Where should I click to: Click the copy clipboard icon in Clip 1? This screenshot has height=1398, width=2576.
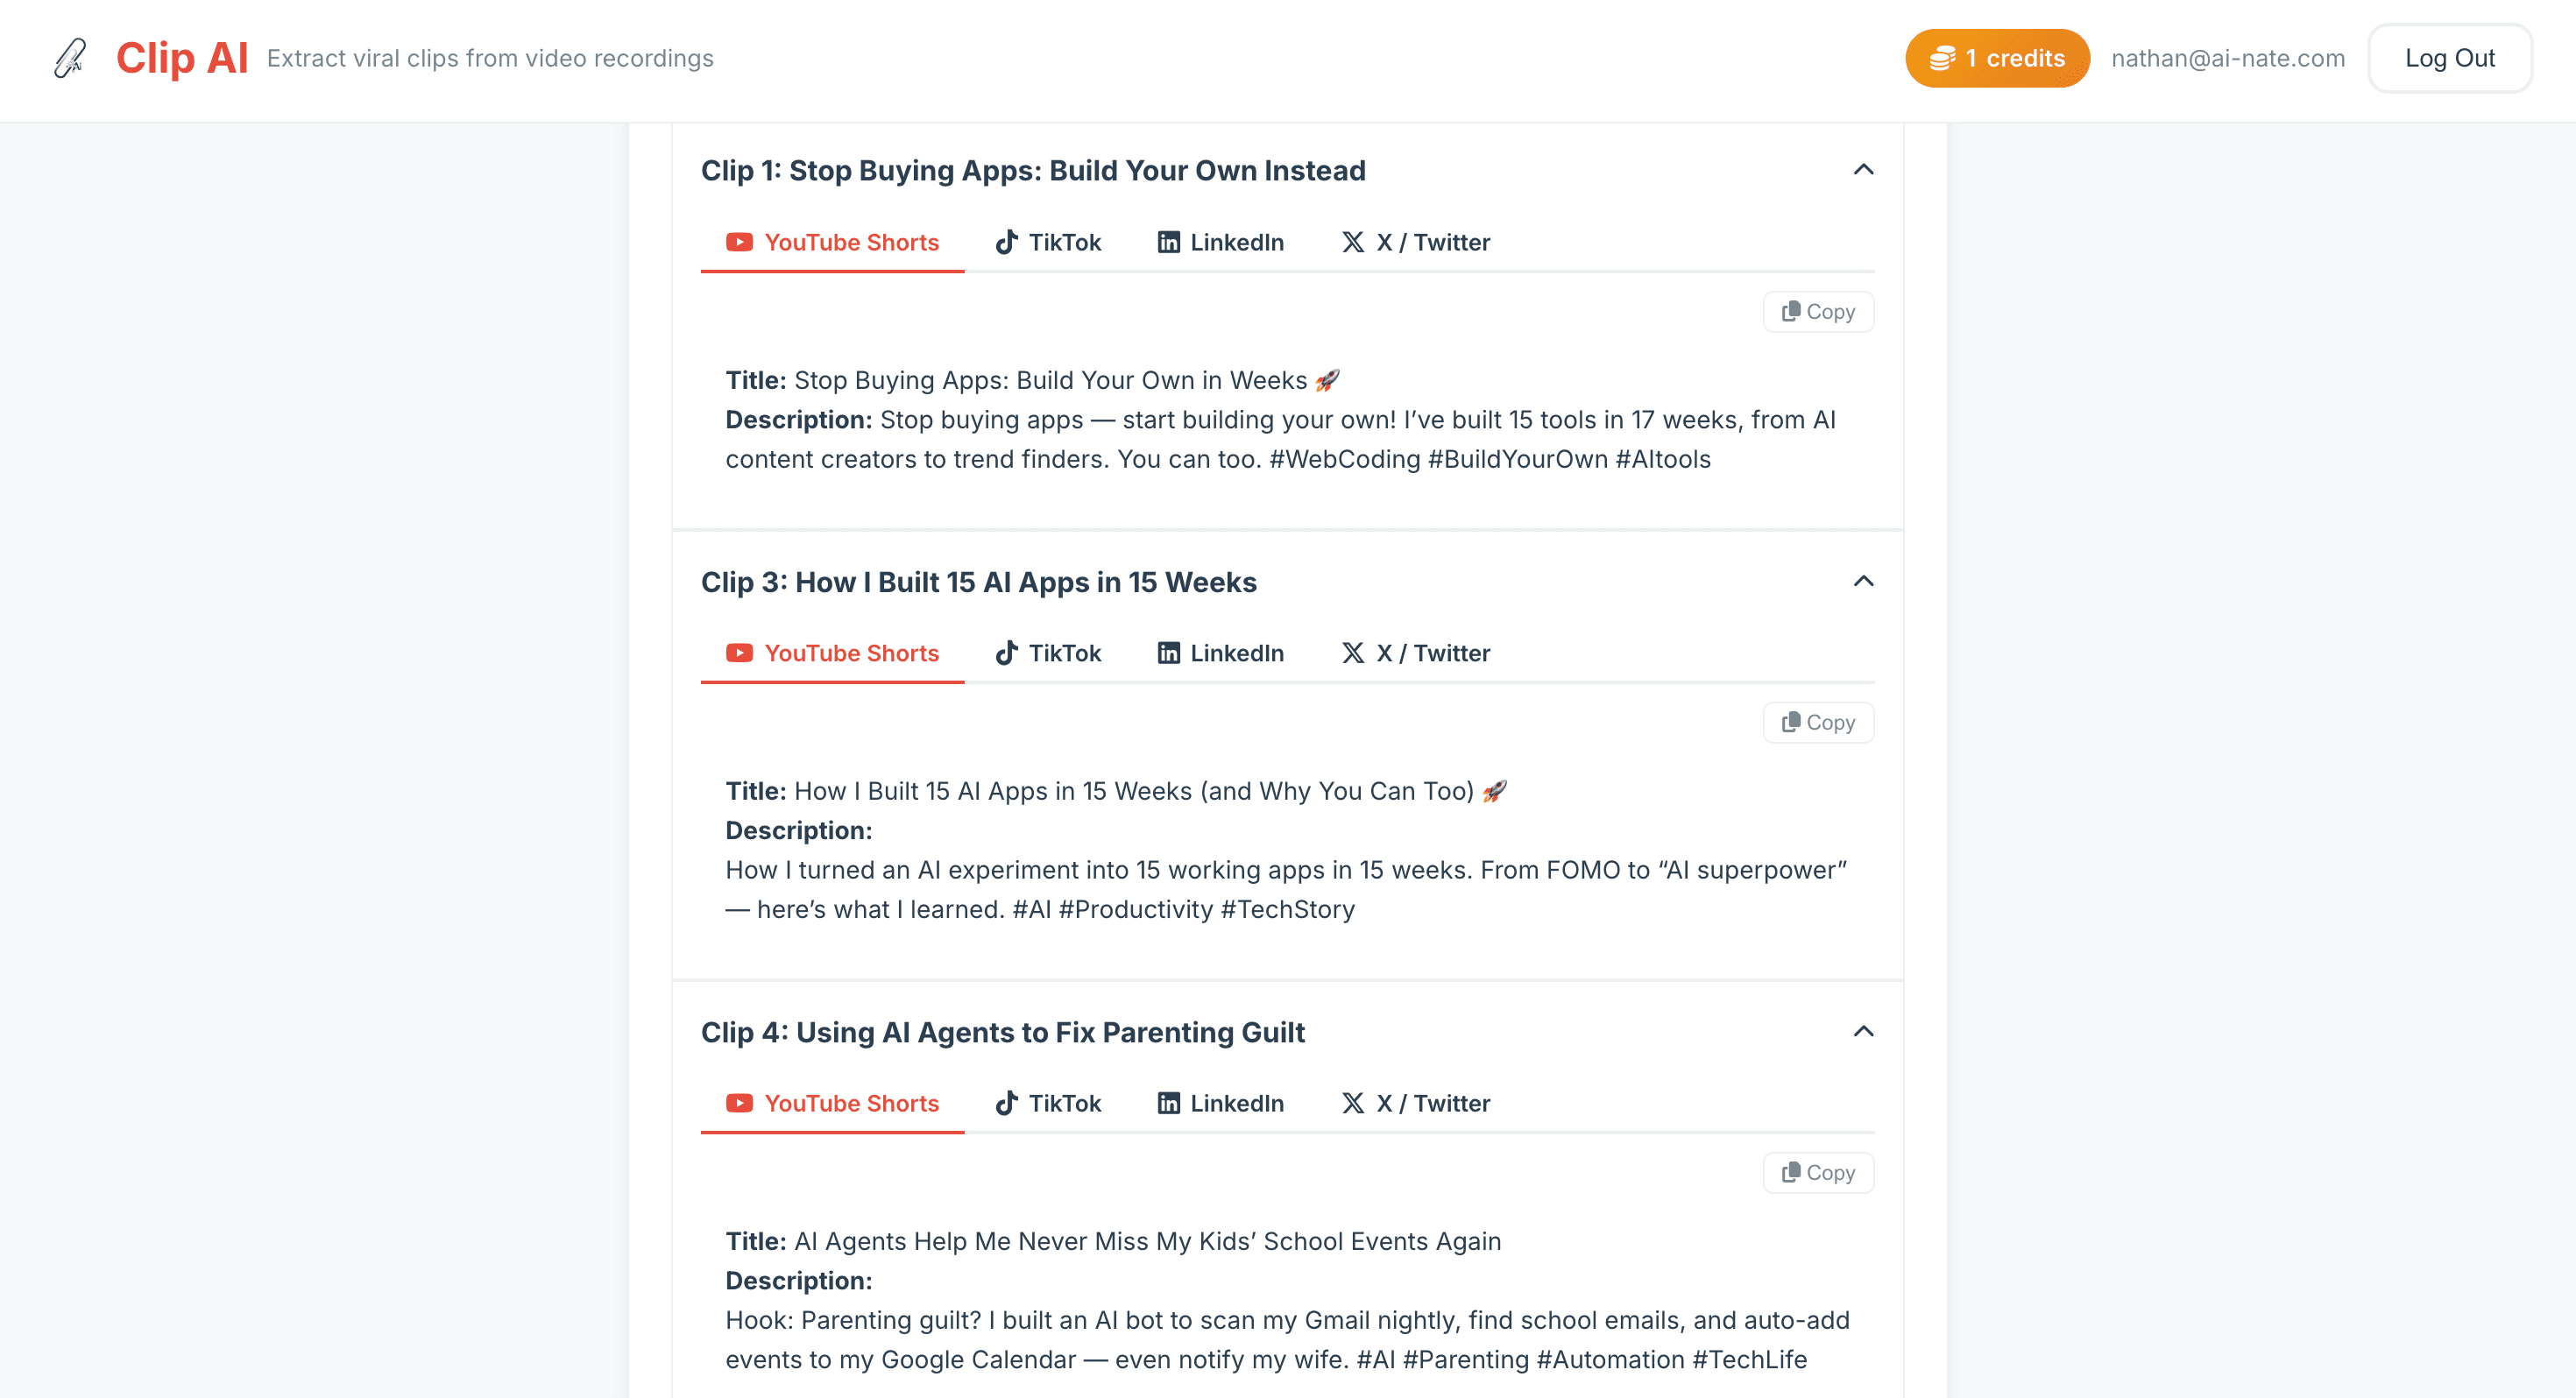point(1790,311)
